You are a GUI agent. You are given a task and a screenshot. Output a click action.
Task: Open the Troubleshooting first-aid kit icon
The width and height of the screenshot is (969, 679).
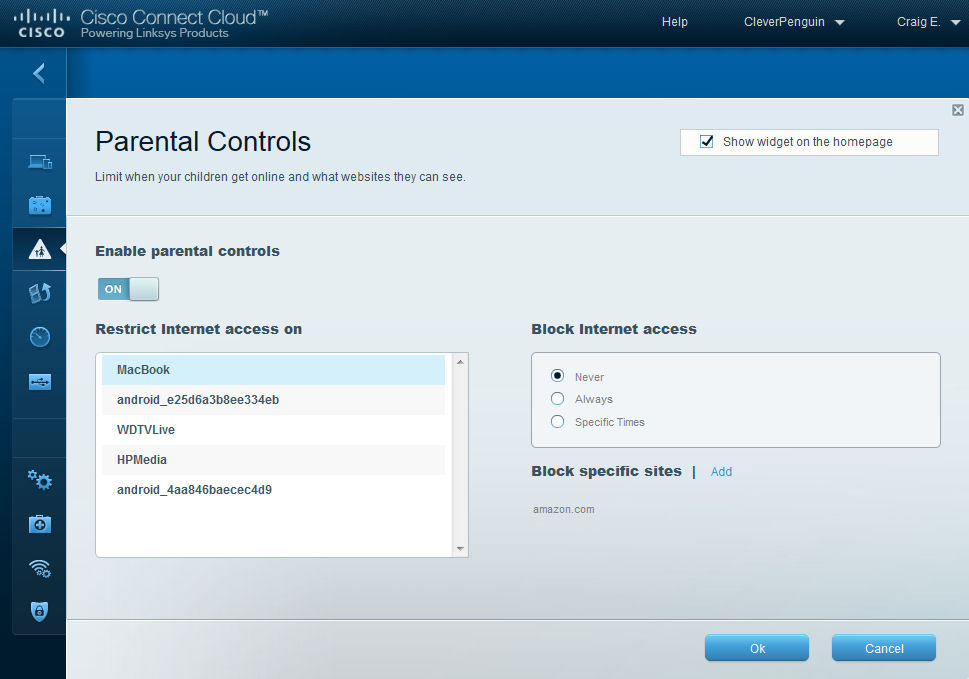pos(40,524)
